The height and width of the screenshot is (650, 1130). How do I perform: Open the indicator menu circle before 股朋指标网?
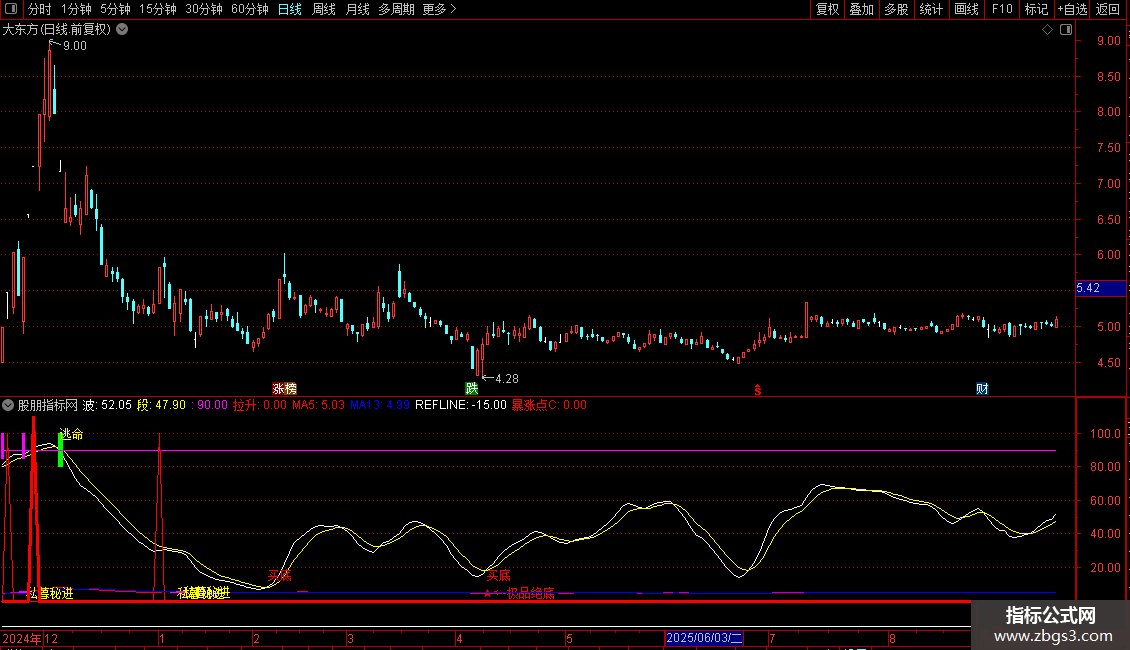tap(8, 405)
